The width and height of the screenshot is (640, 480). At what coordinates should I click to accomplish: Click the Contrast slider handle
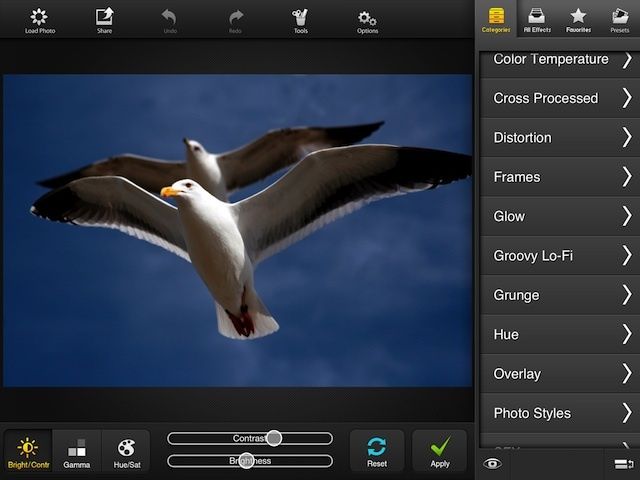click(273, 438)
